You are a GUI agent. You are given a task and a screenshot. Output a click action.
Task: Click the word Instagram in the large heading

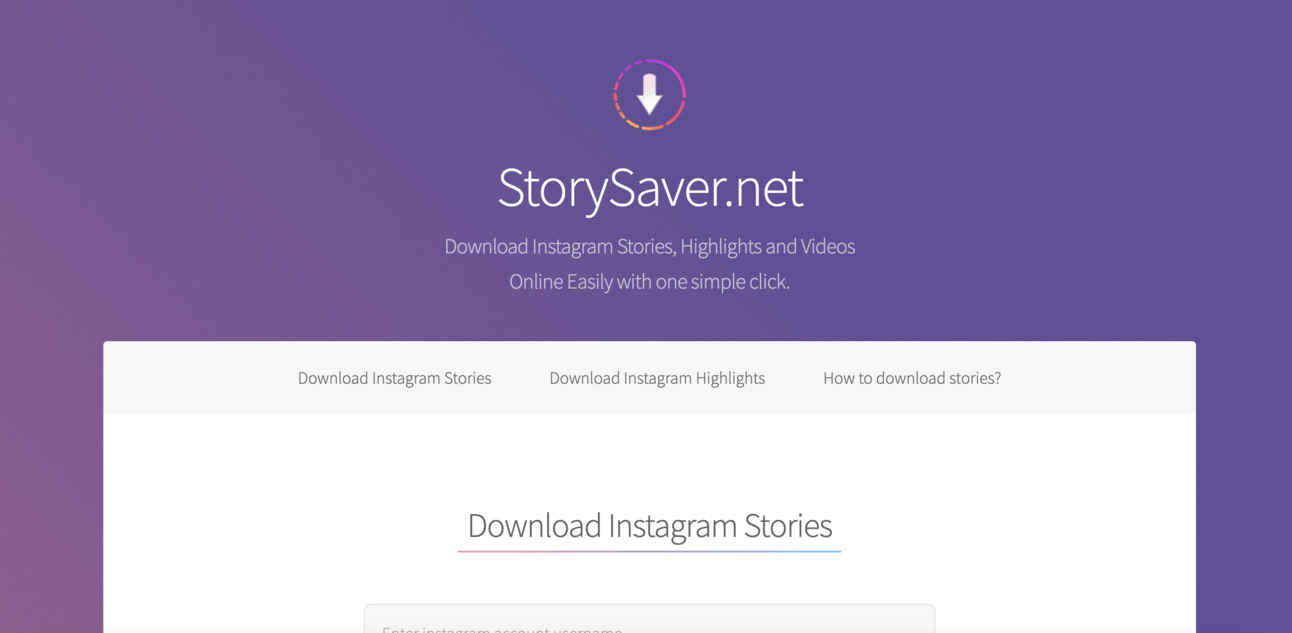674,525
